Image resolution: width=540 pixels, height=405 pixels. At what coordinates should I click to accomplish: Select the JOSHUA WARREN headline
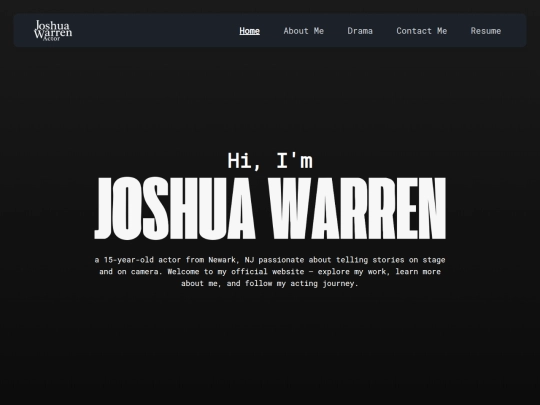270,208
